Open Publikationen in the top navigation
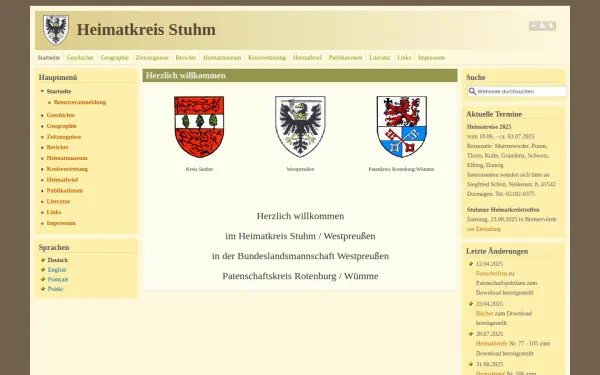This screenshot has width=600, height=375. (345, 58)
